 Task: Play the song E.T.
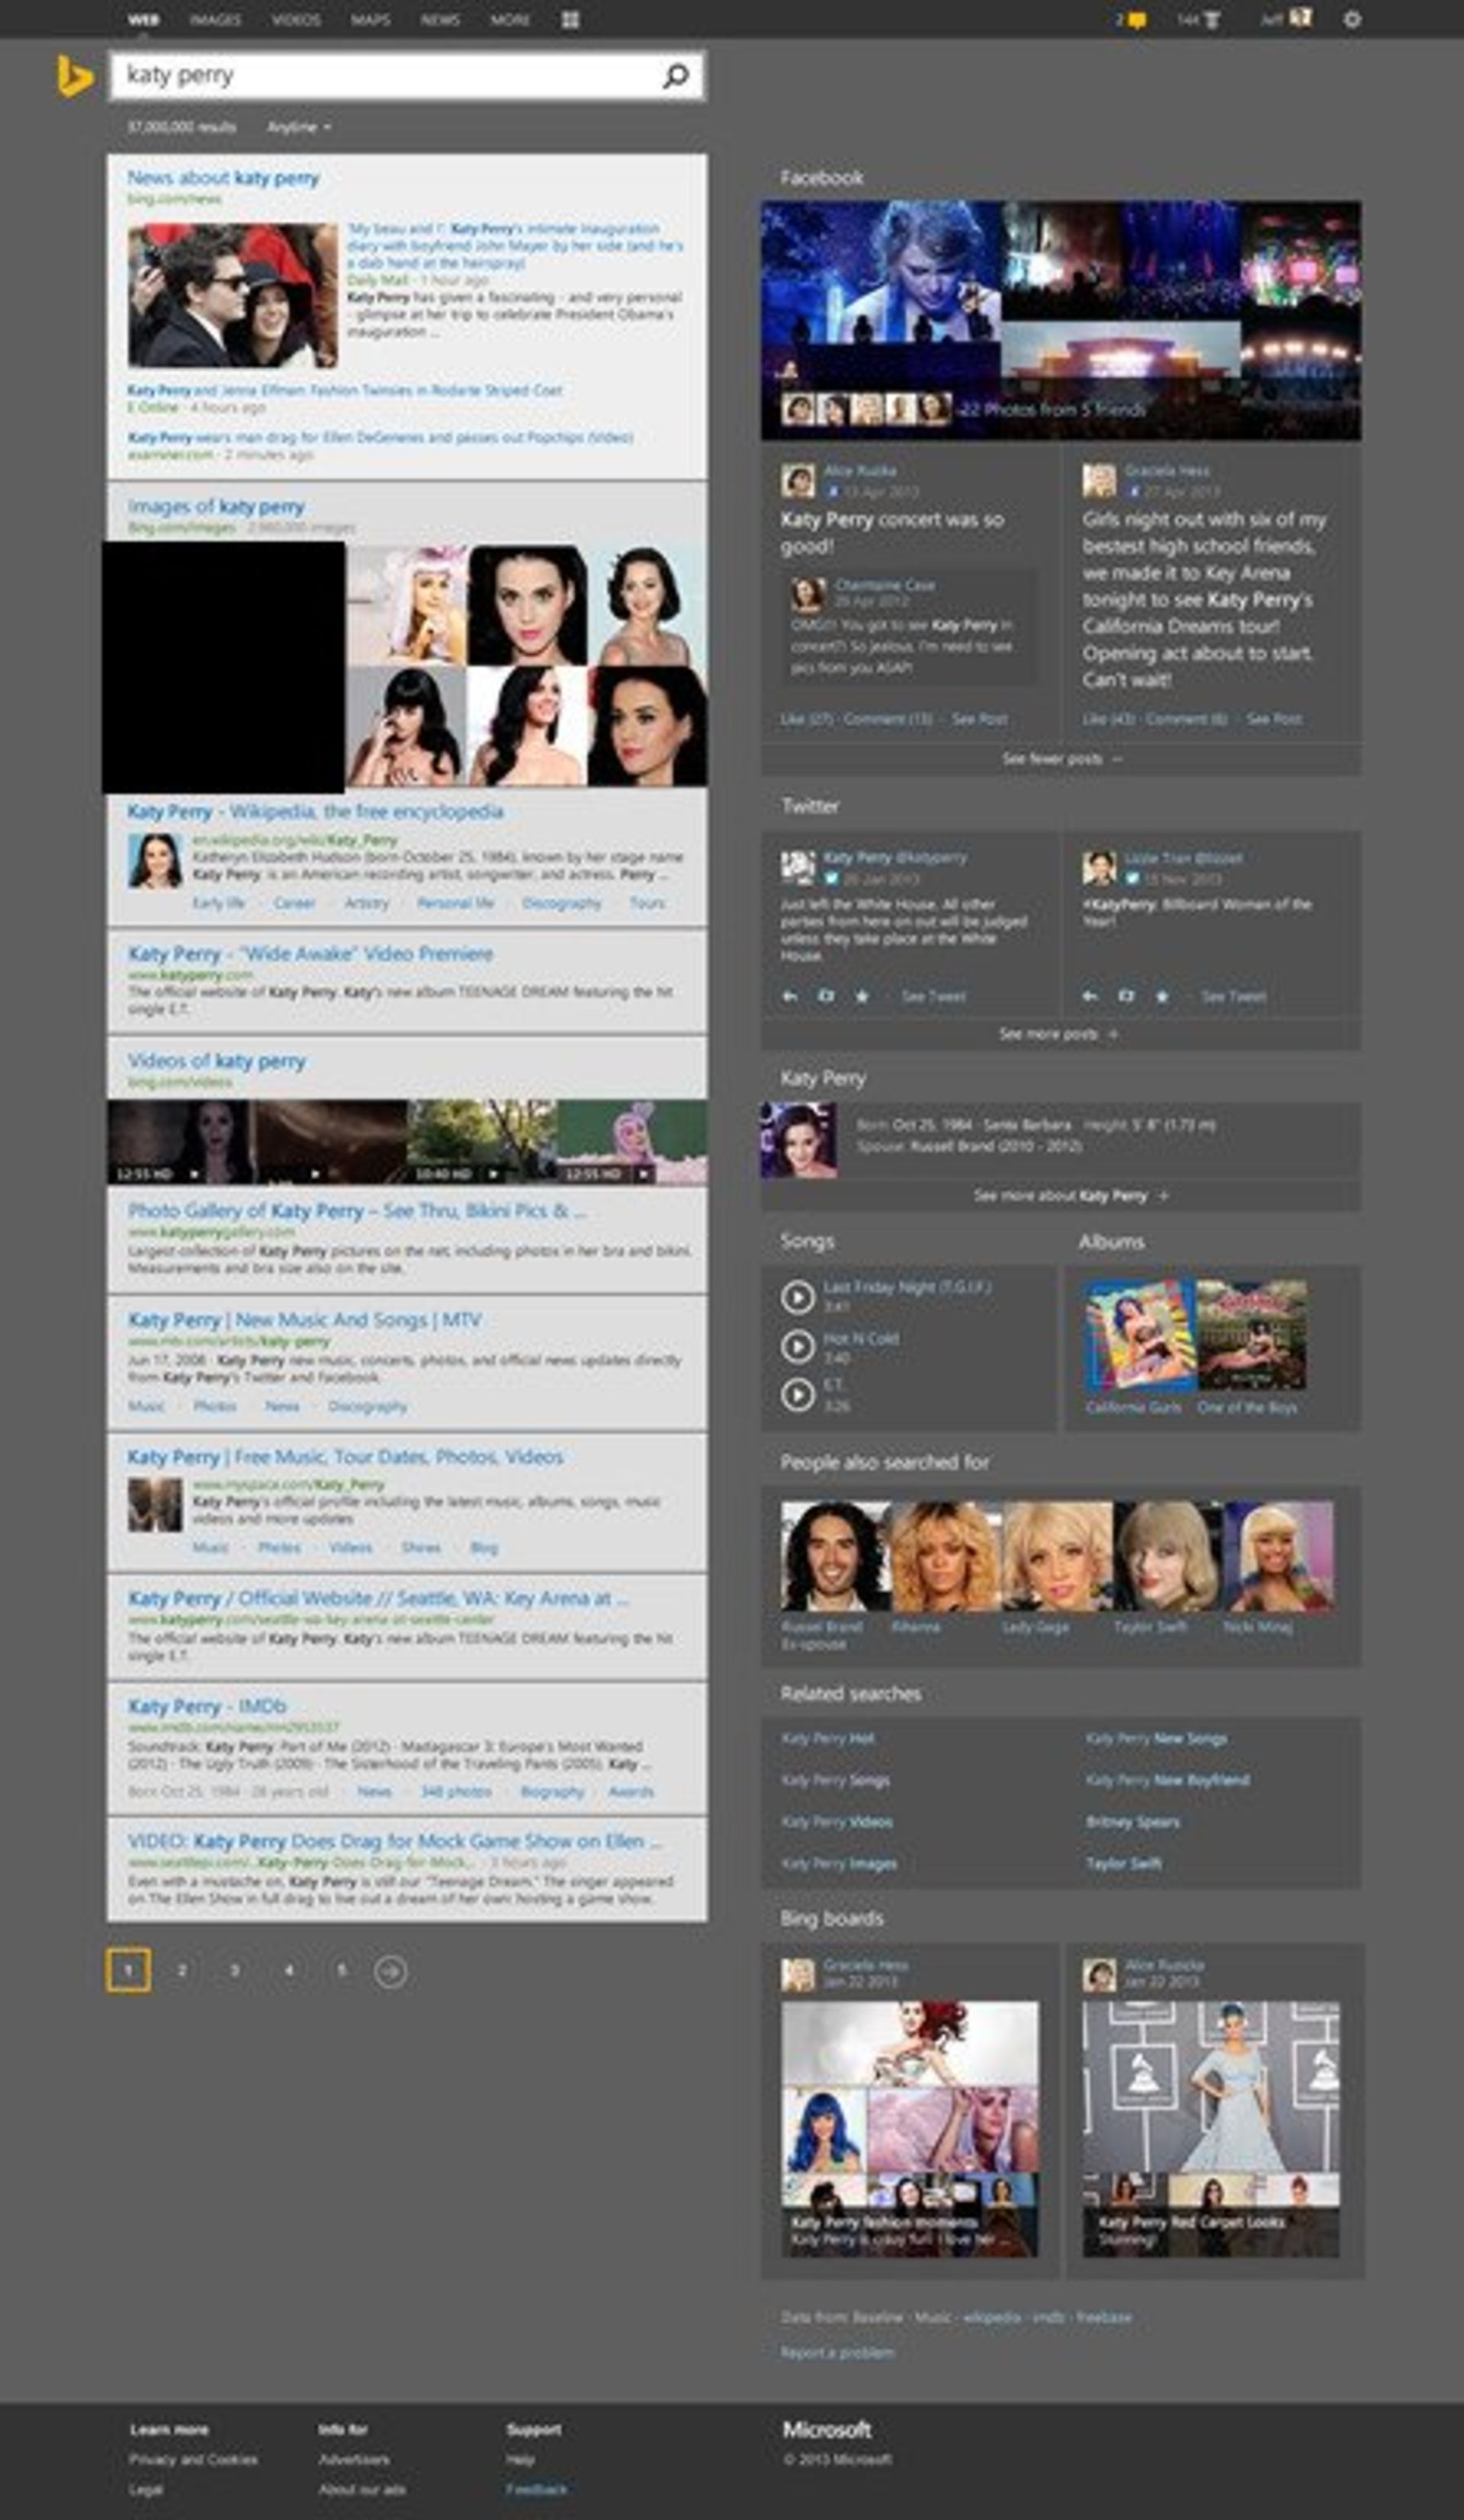797,1394
